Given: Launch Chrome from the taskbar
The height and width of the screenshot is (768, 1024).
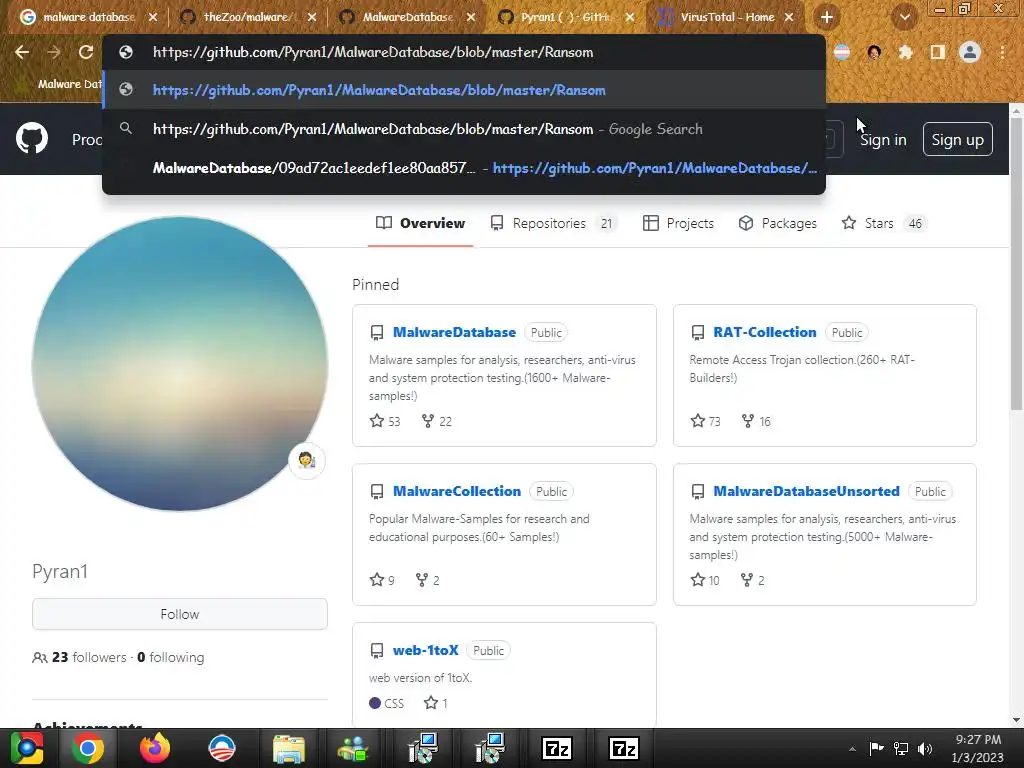Looking at the screenshot, I should [88, 748].
